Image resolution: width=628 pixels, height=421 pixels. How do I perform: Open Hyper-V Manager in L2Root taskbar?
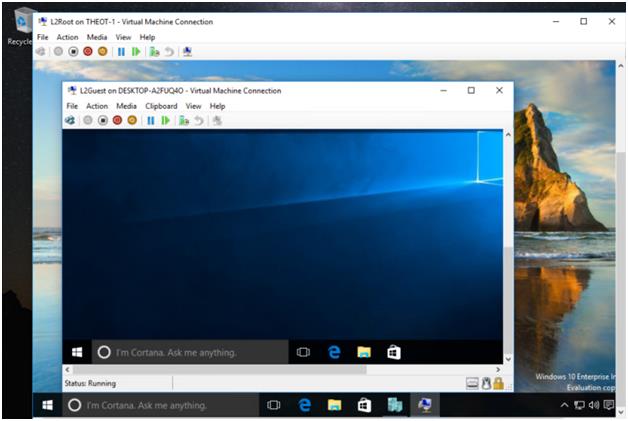tap(395, 405)
